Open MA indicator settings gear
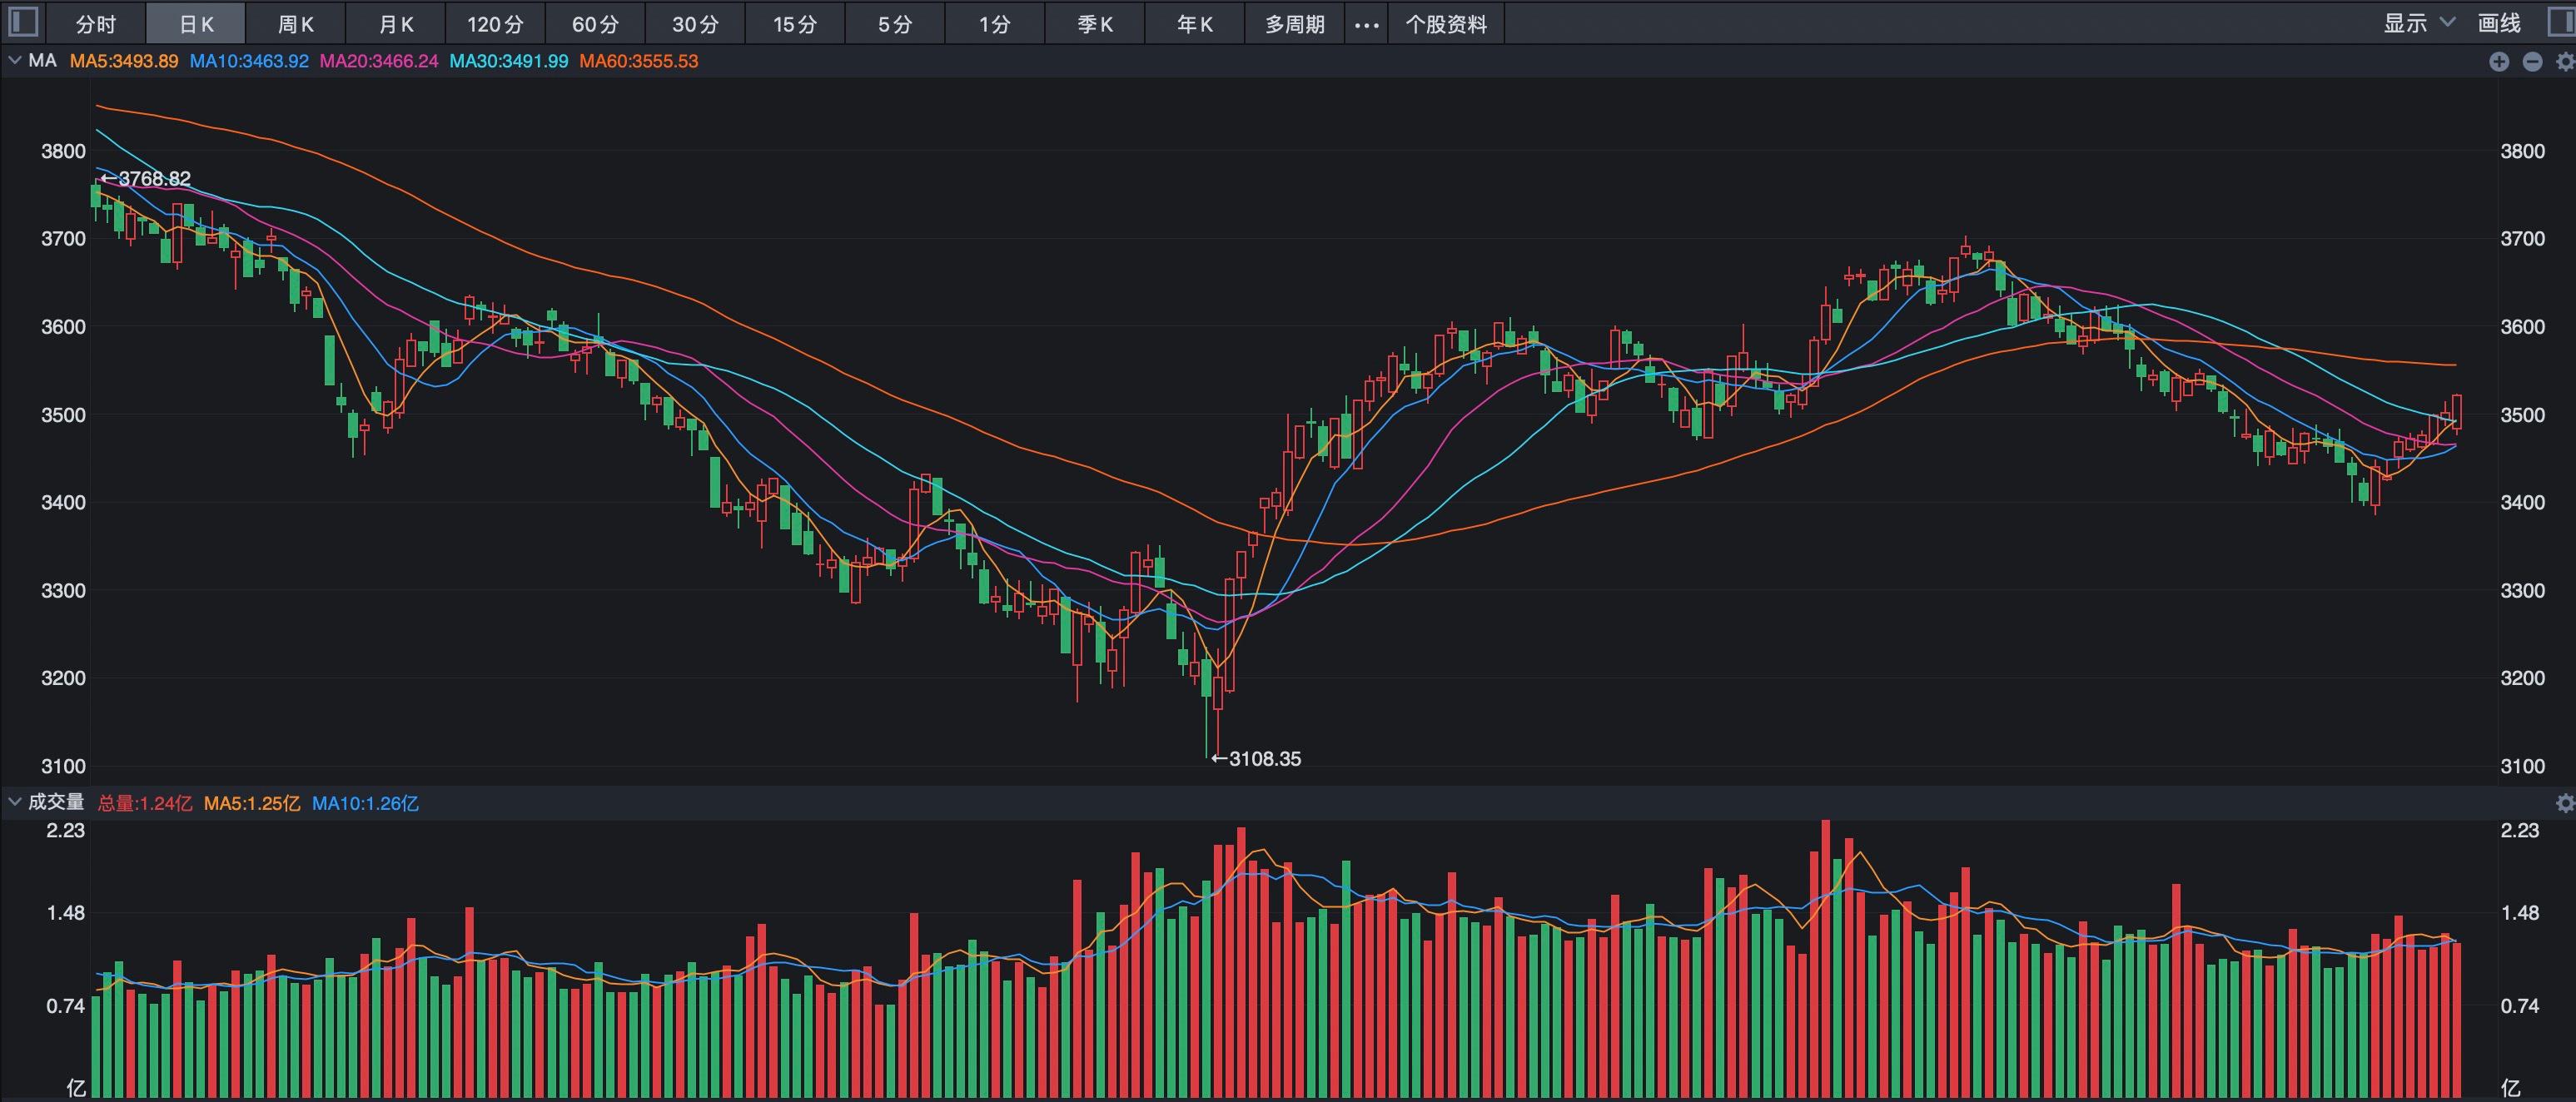 2565,62
